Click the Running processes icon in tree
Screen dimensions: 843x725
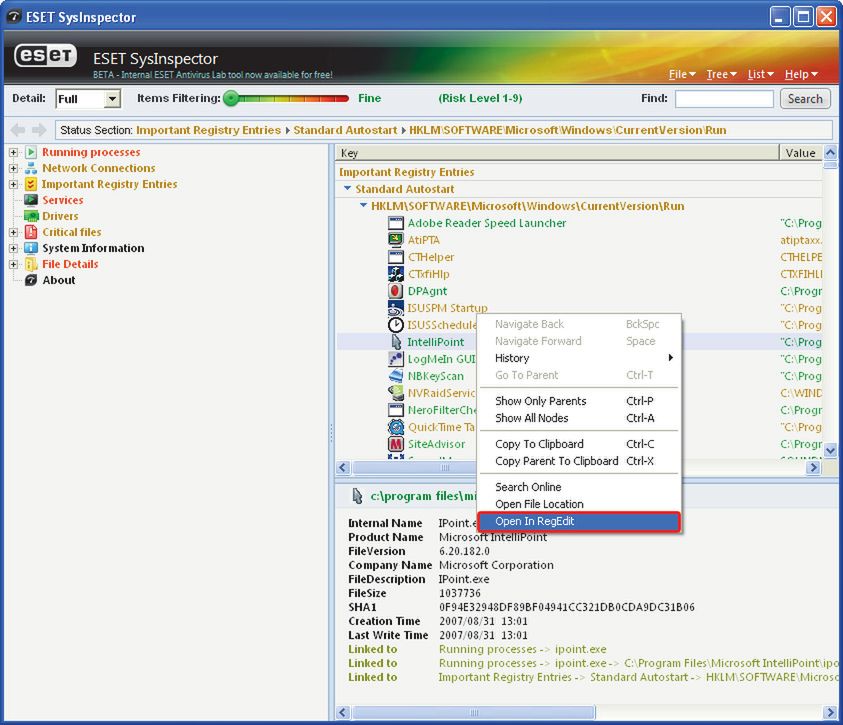[x=31, y=152]
